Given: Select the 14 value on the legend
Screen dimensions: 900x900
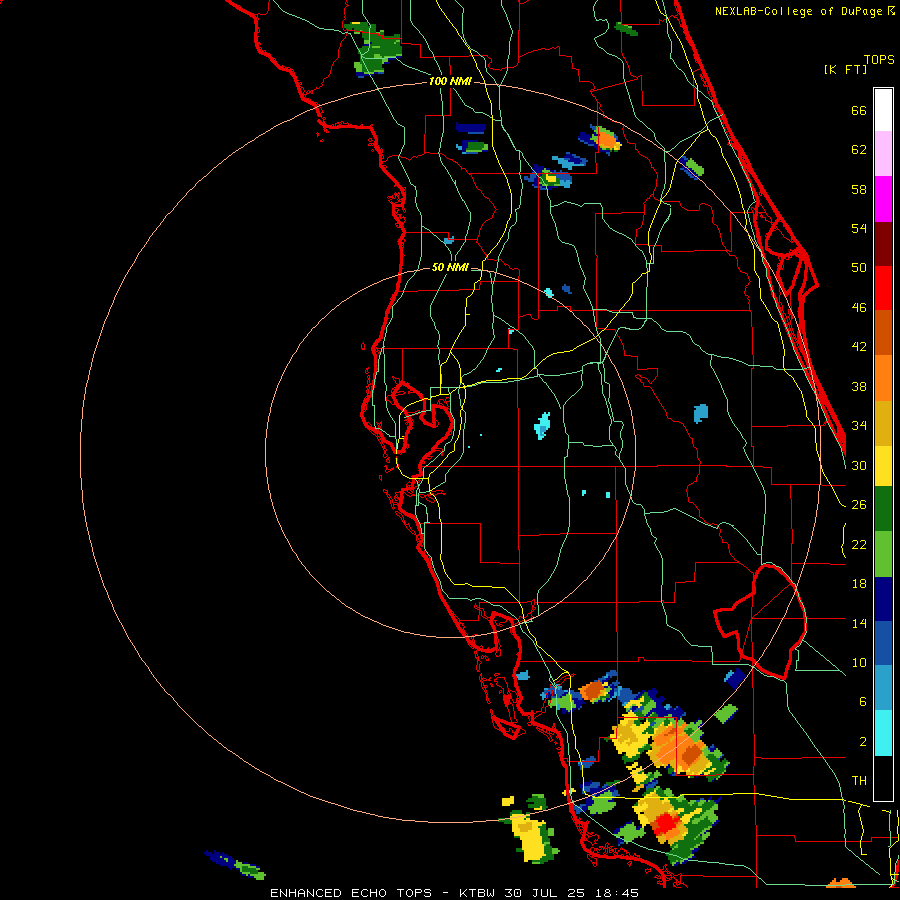Looking at the screenshot, I should point(859,623).
